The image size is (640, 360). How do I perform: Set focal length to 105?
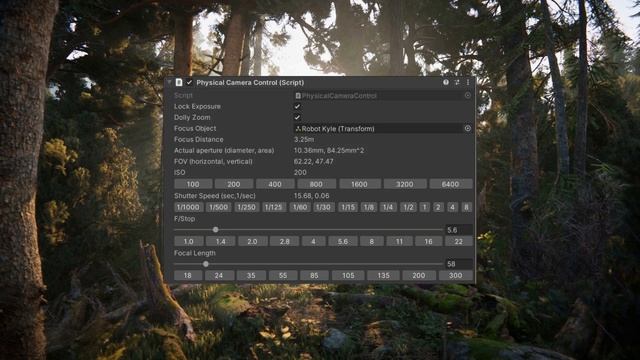[x=348, y=276]
